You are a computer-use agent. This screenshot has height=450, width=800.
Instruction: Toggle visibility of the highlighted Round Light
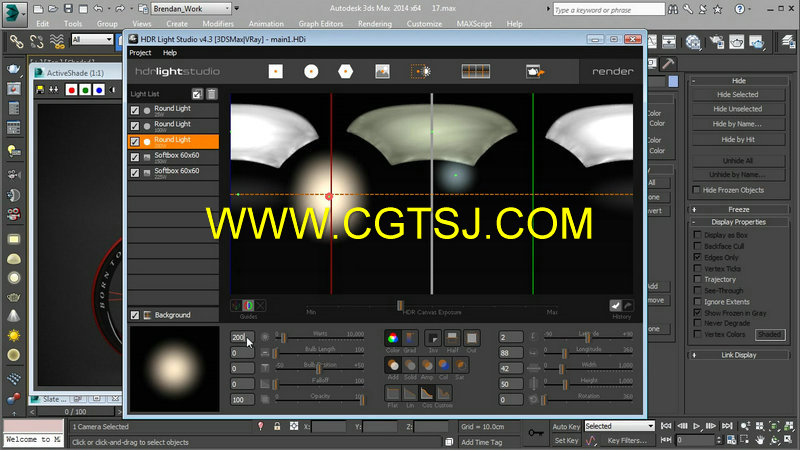(x=135, y=142)
